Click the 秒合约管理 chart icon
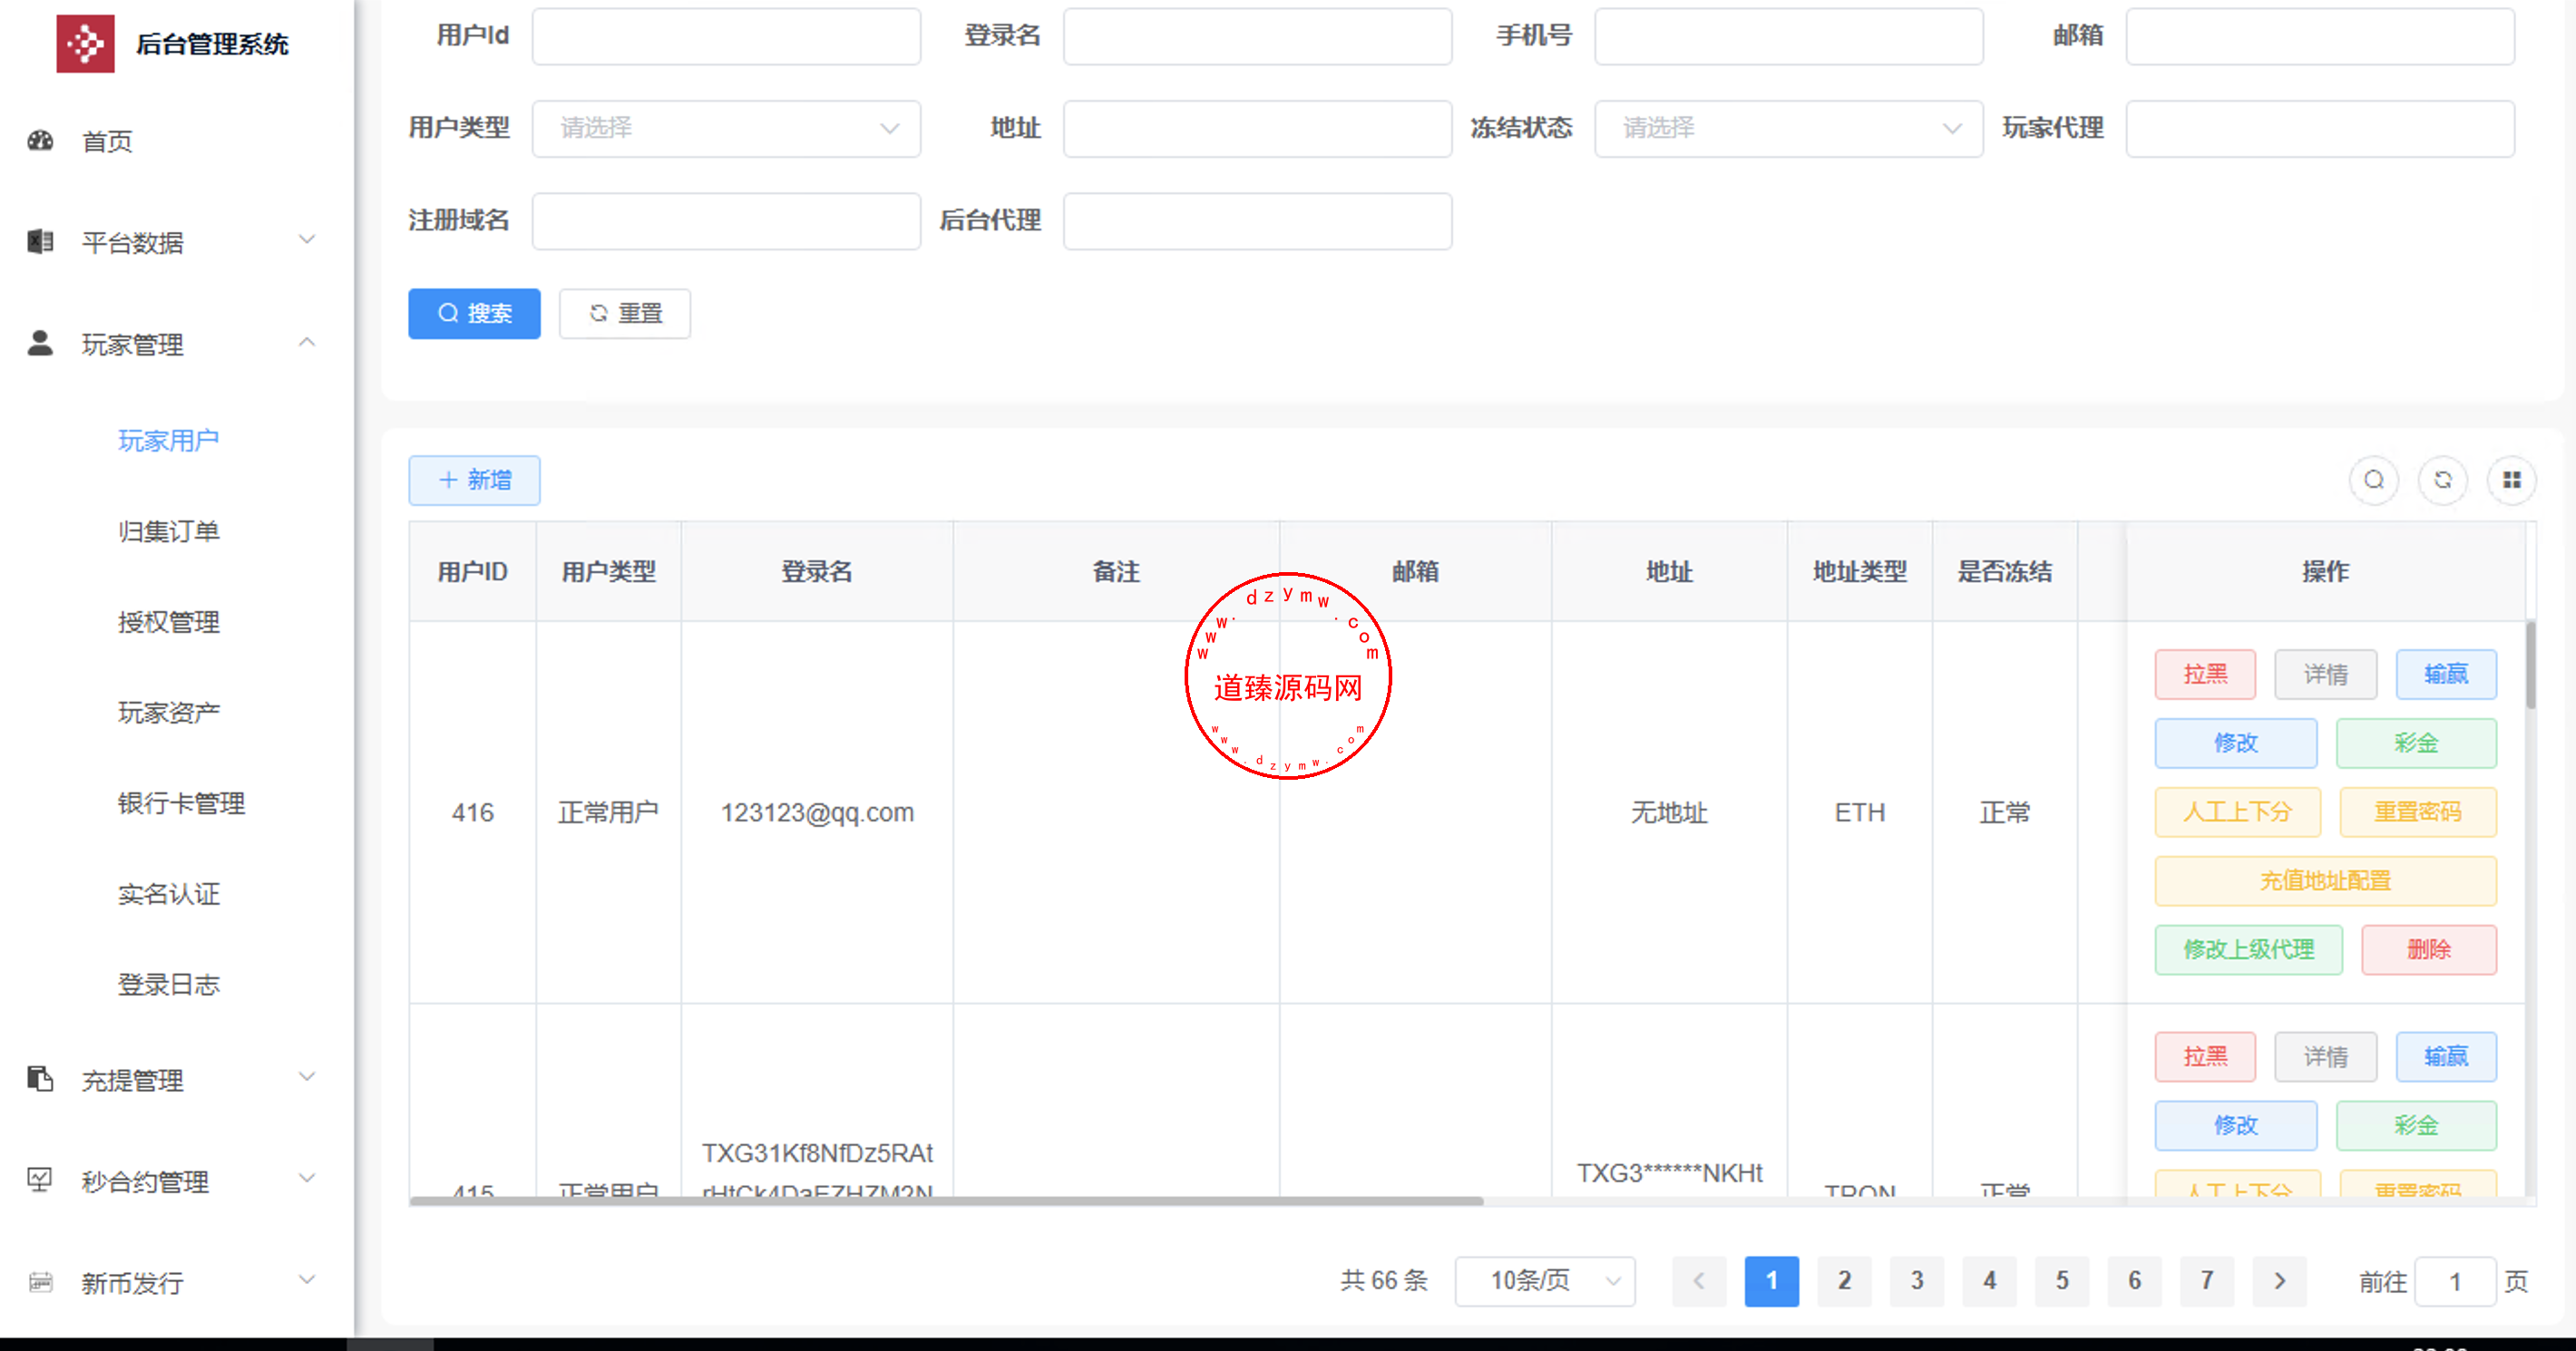This screenshot has width=2576, height=1351. (40, 1181)
